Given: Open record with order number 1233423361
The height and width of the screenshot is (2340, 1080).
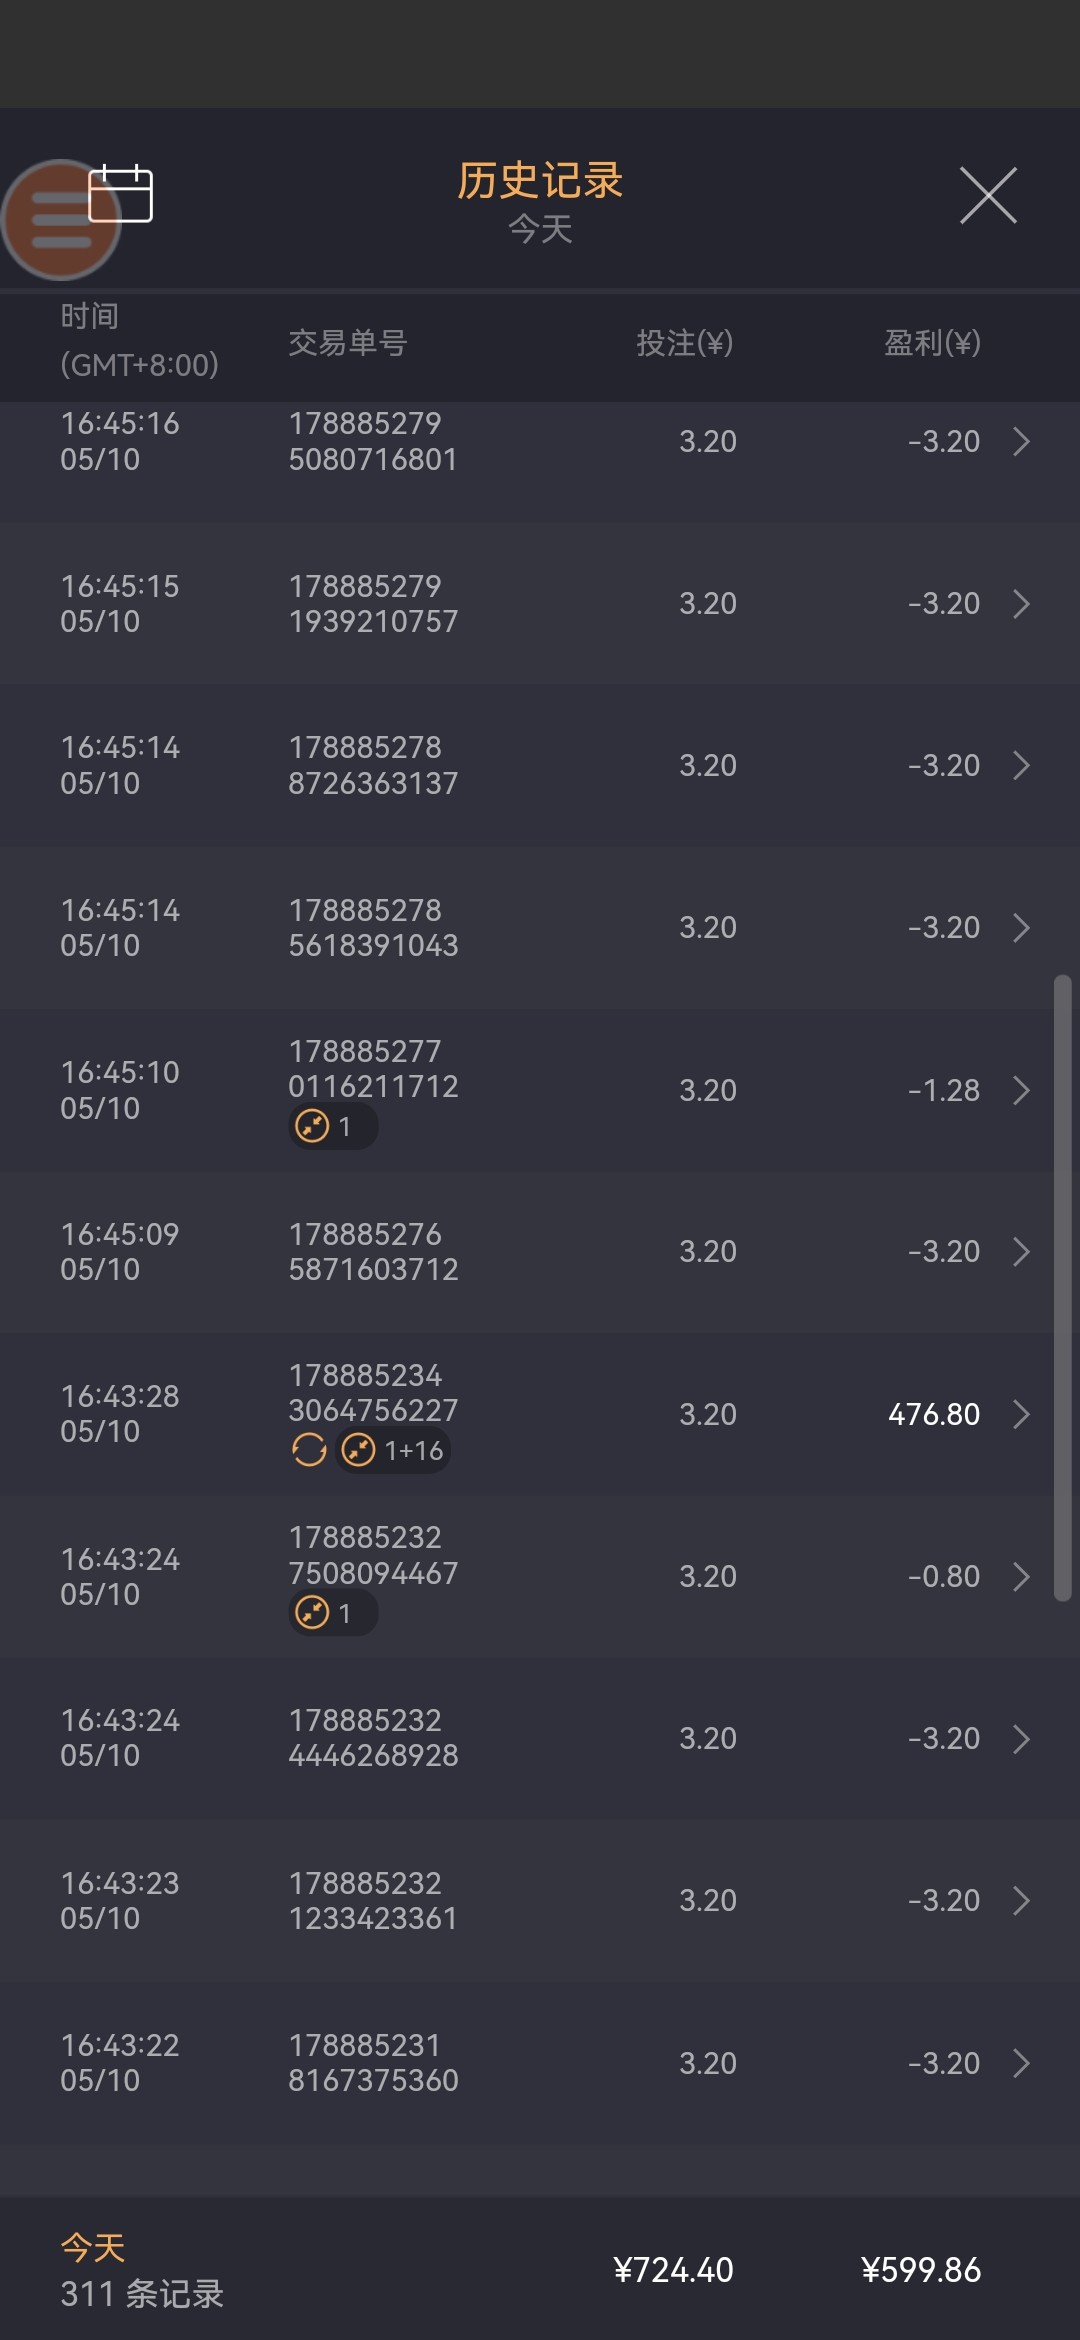Looking at the screenshot, I should (373, 1900).
